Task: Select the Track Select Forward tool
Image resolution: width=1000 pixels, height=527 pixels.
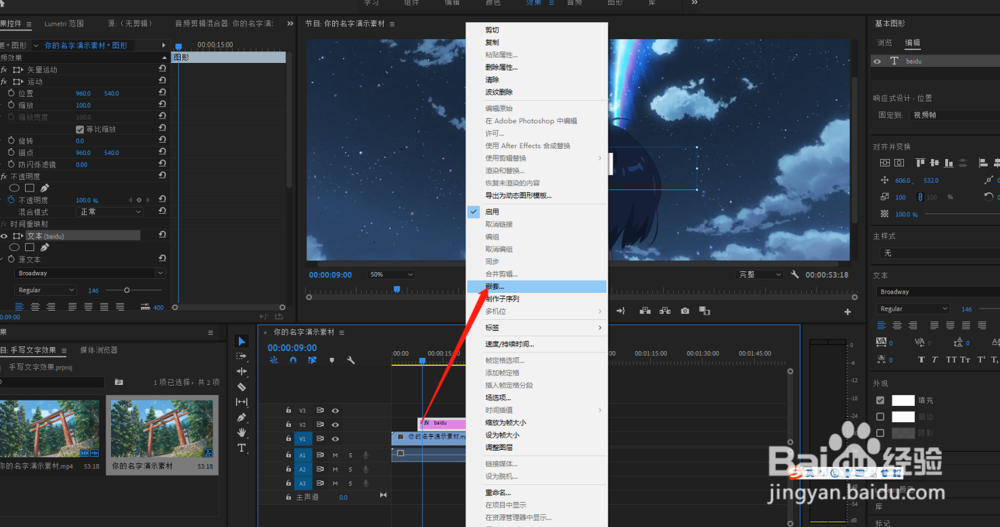Action: (241, 356)
